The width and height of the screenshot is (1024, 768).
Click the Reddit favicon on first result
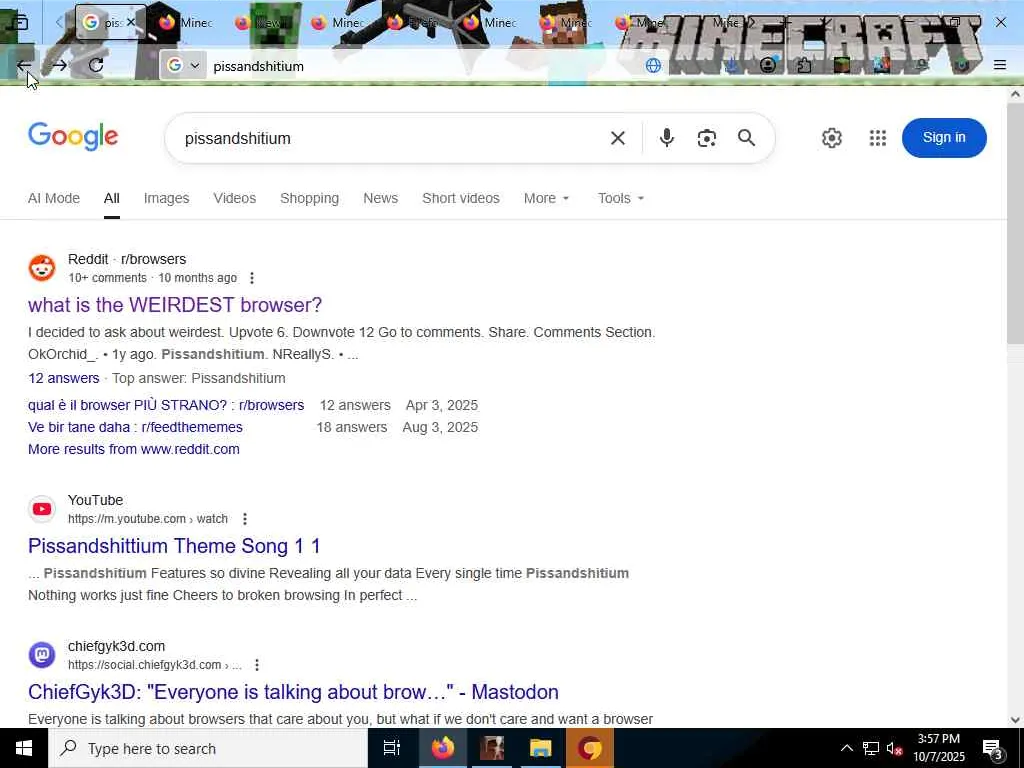(x=42, y=268)
